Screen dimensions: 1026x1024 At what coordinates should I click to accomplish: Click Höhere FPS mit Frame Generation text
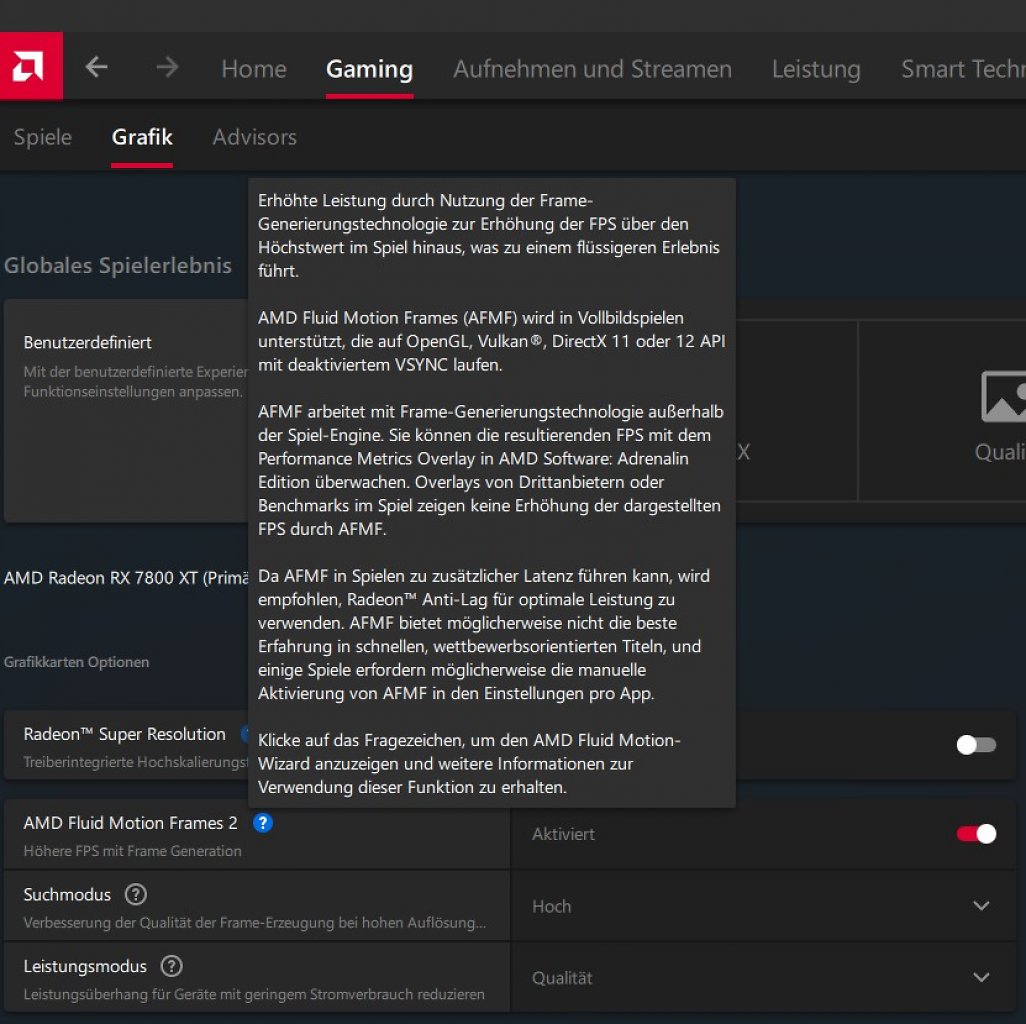(x=132, y=851)
